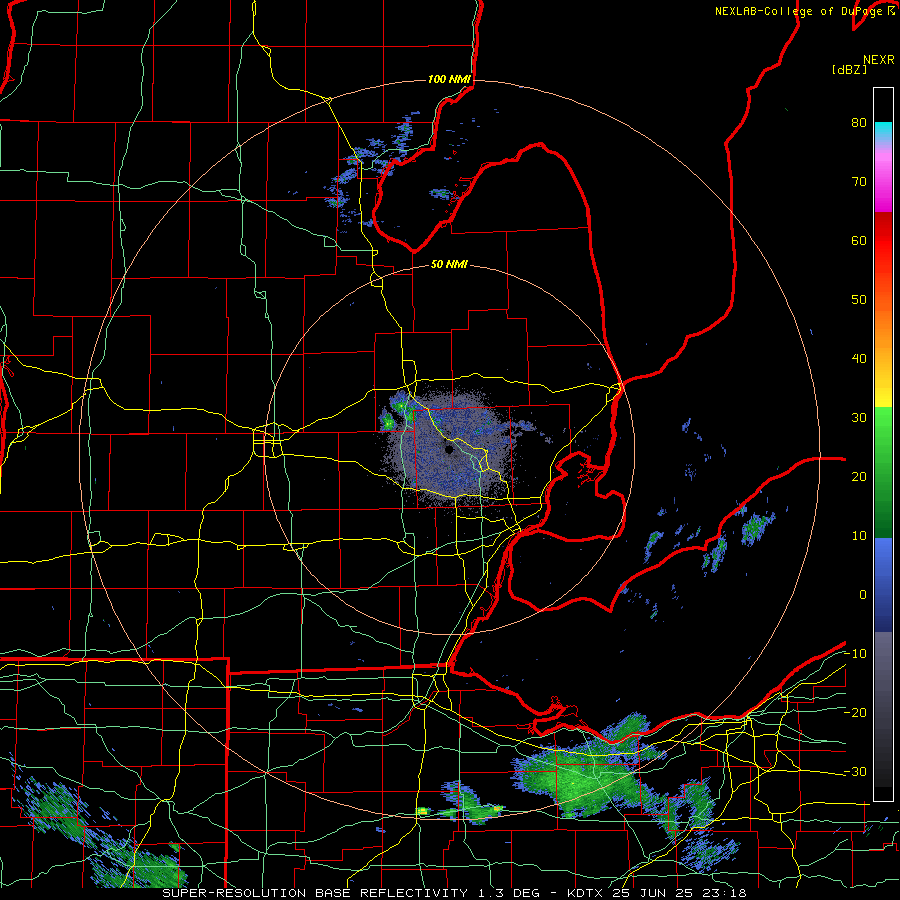Click the bright green segment of the color bar
This screenshot has height=900, width=900.
tap(883, 425)
